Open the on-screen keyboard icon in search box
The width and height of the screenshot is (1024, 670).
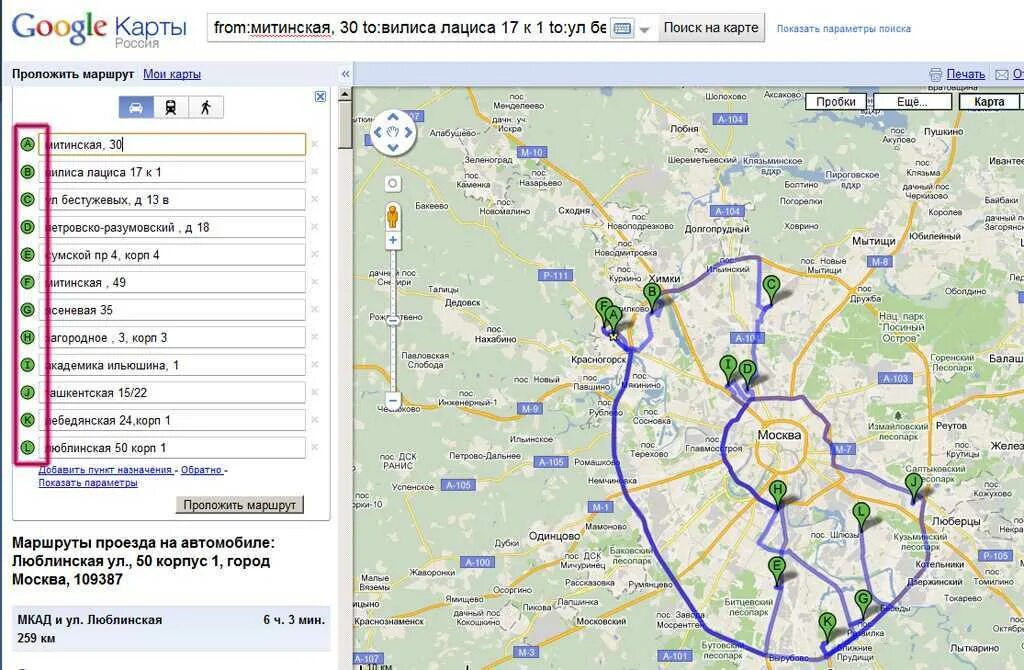[x=622, y=28]
